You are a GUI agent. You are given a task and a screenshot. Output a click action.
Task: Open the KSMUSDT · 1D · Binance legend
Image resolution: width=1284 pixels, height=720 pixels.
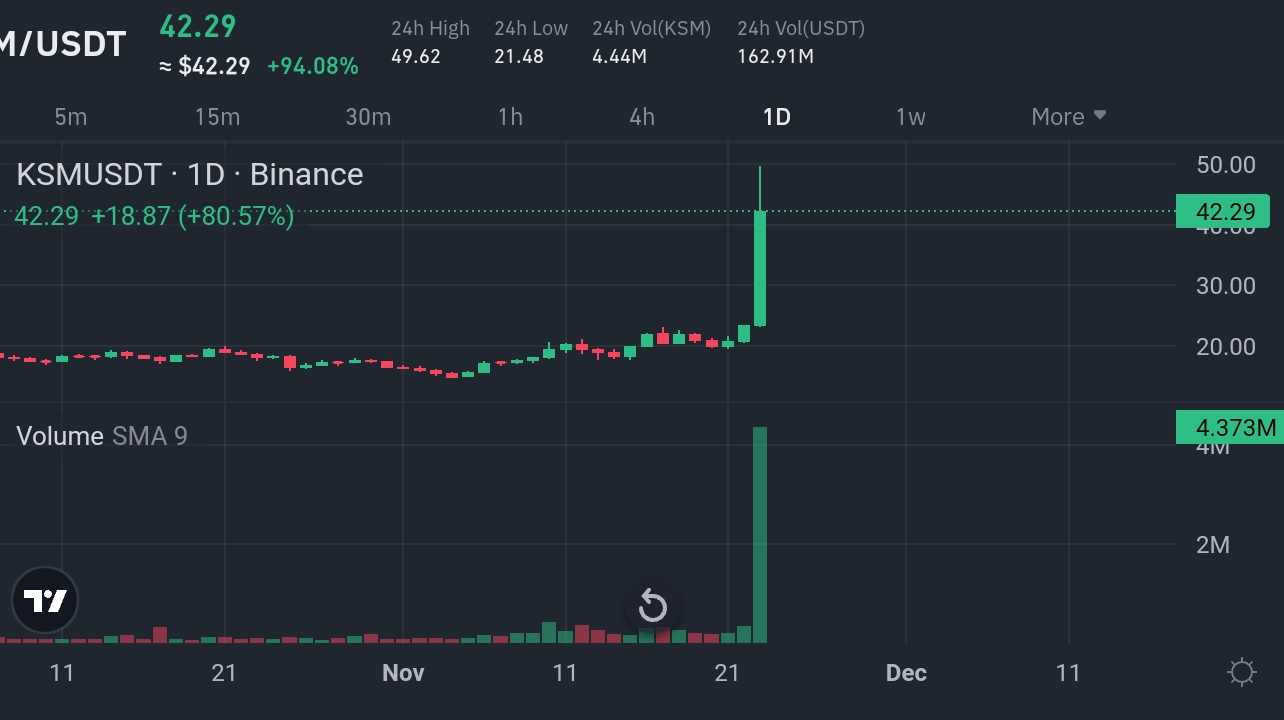click(189, 174)
